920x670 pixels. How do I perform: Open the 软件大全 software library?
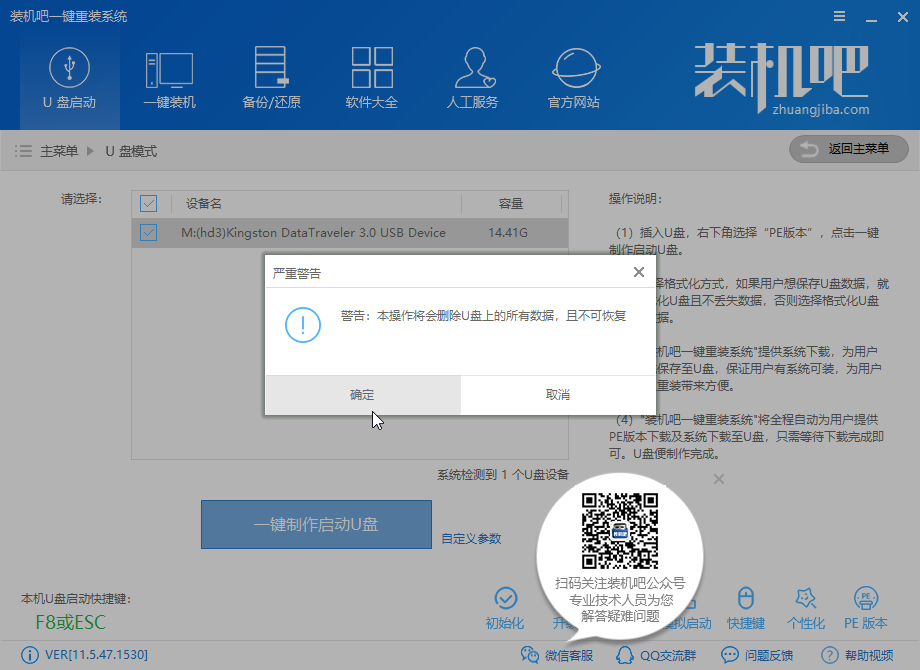pos(371,78)
